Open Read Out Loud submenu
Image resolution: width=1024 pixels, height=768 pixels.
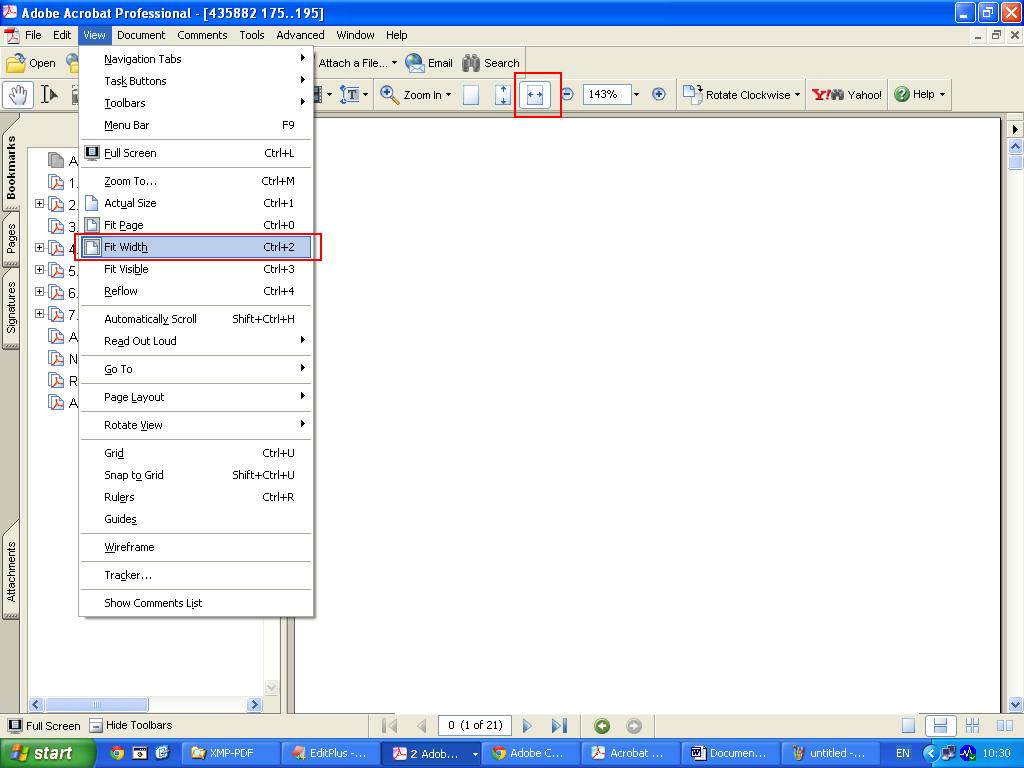(x=195, y=341)
